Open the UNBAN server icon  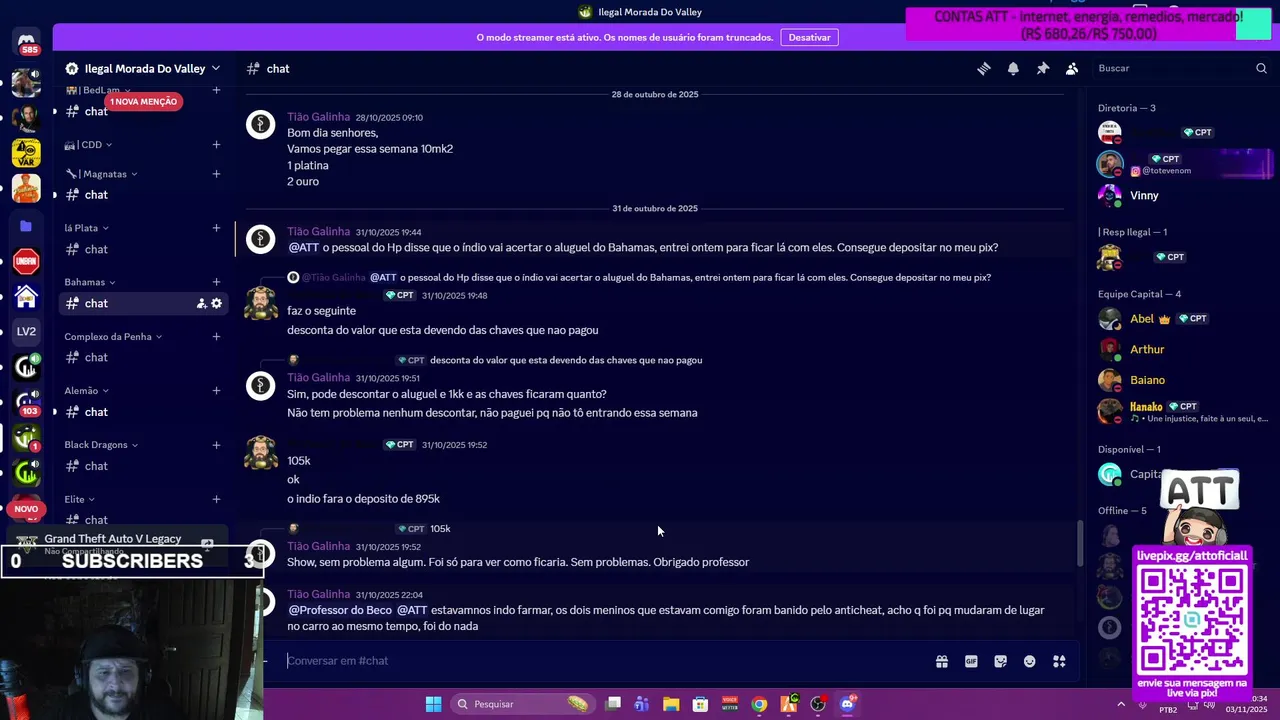tap(26, 262)
